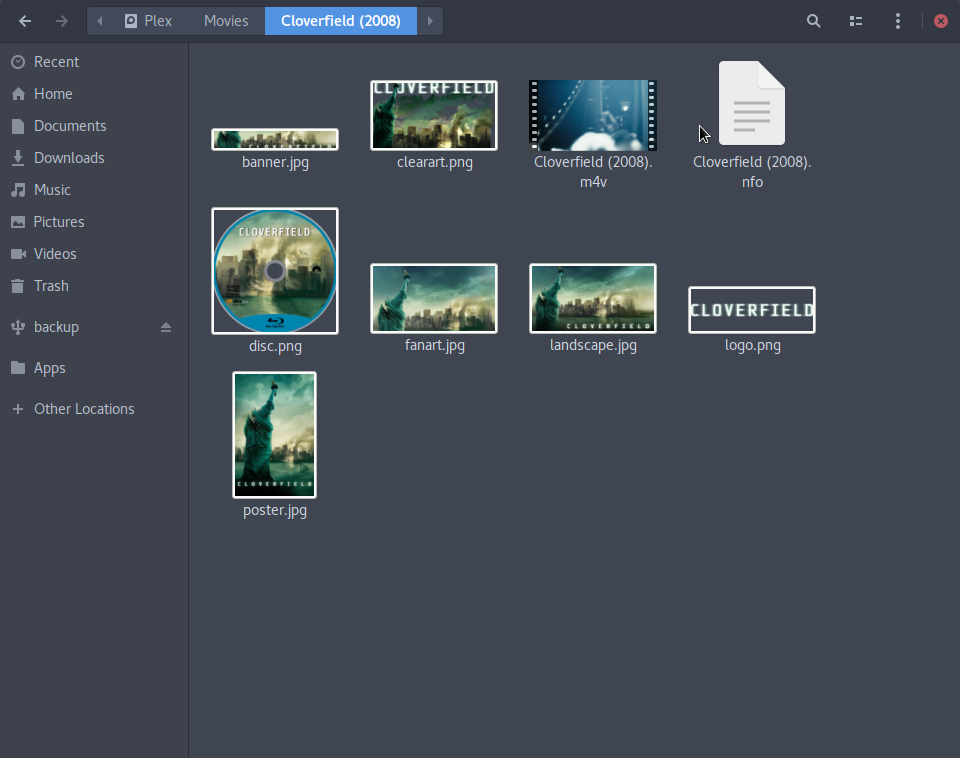Open Videos in the sidebar

coord(94,253)
